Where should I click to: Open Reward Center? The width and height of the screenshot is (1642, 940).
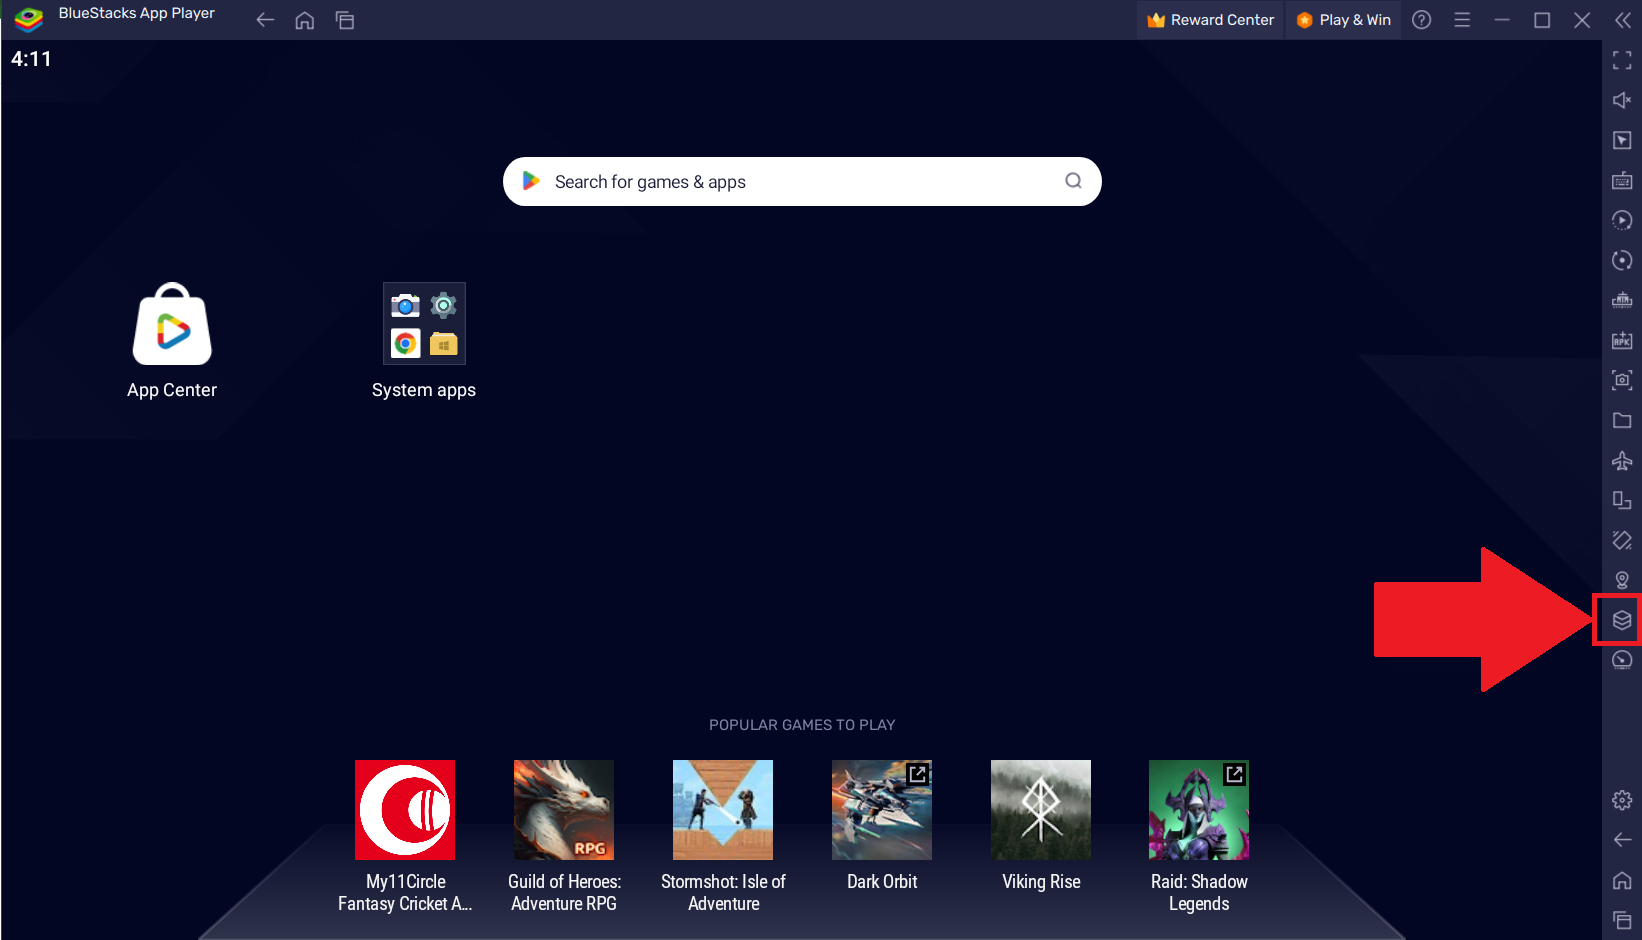coord(1210,20)
